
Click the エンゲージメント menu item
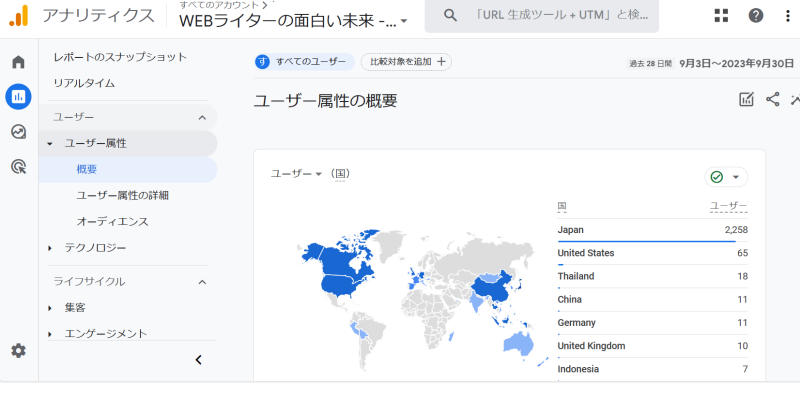coord(106,334)
